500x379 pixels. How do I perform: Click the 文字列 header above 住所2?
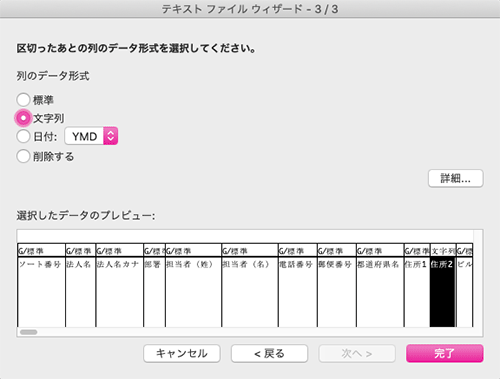[443, 251]
